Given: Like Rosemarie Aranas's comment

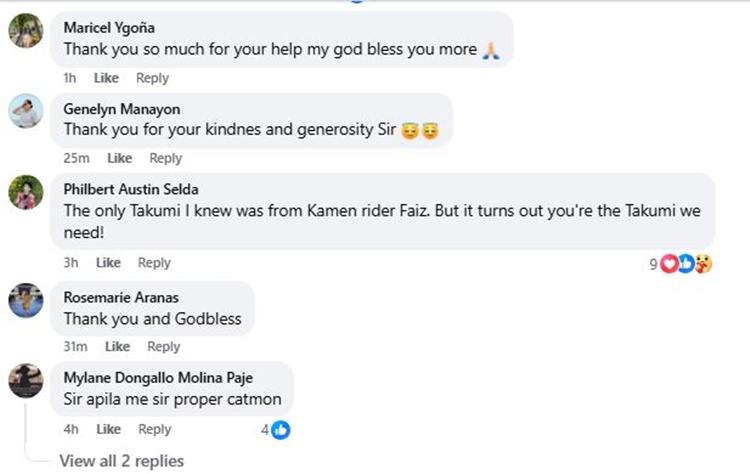Looking at the screenshot, I should coord(117,347).
